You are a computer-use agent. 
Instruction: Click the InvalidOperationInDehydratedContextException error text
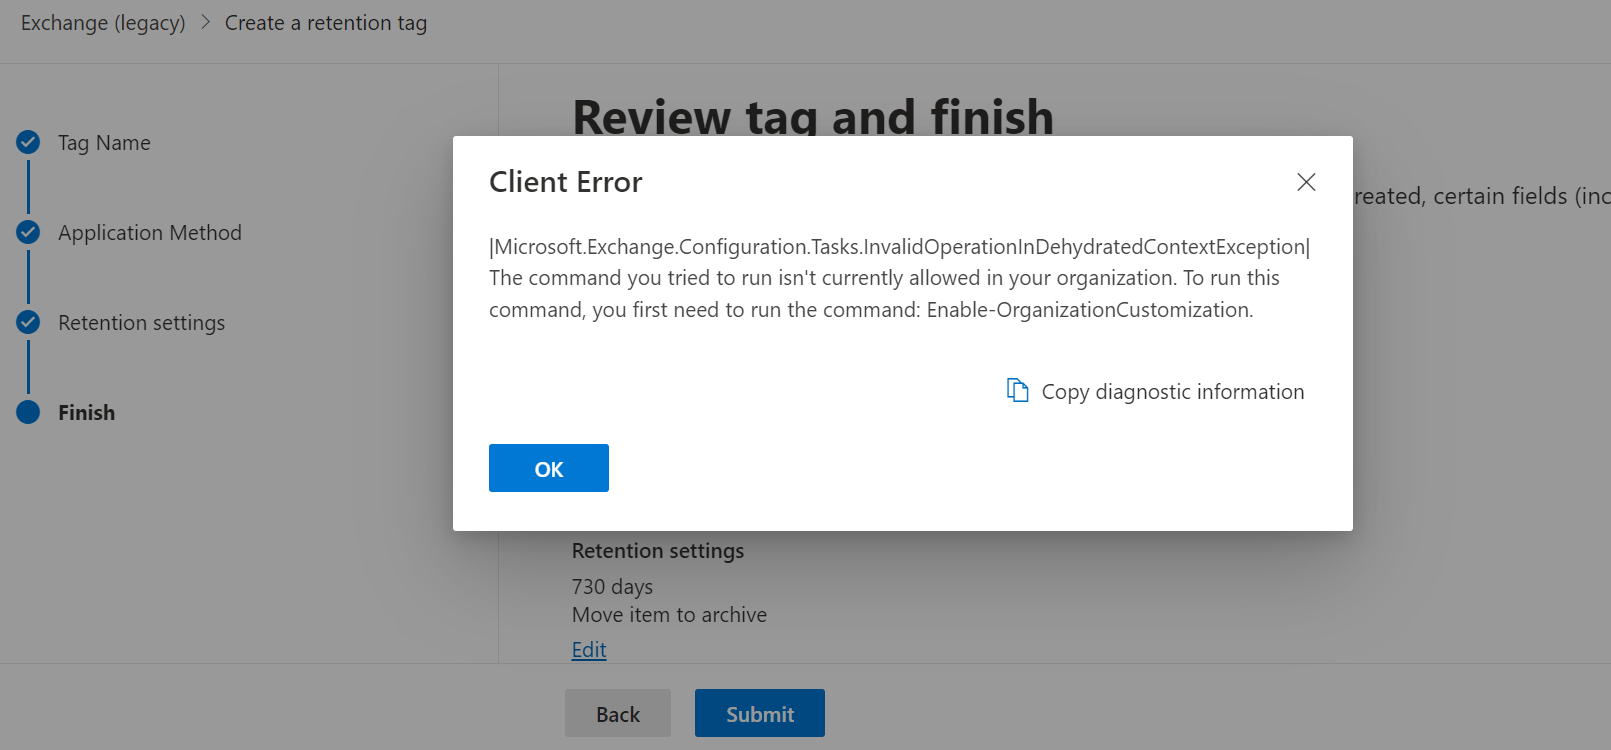coord(899,247)
